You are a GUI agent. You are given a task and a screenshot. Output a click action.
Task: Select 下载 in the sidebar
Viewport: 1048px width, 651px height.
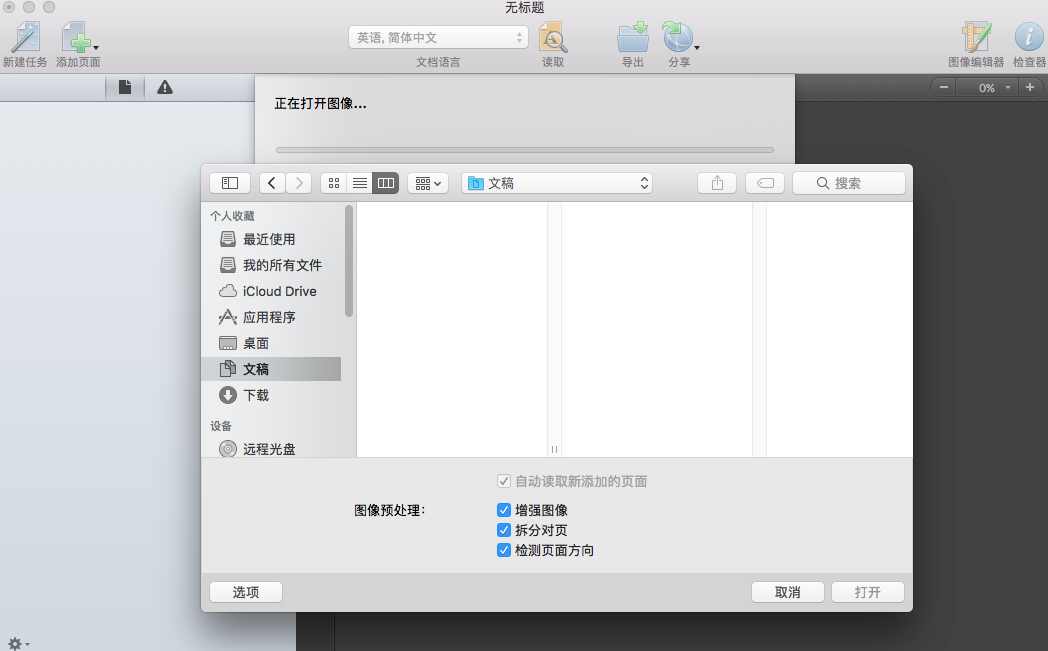256,395
